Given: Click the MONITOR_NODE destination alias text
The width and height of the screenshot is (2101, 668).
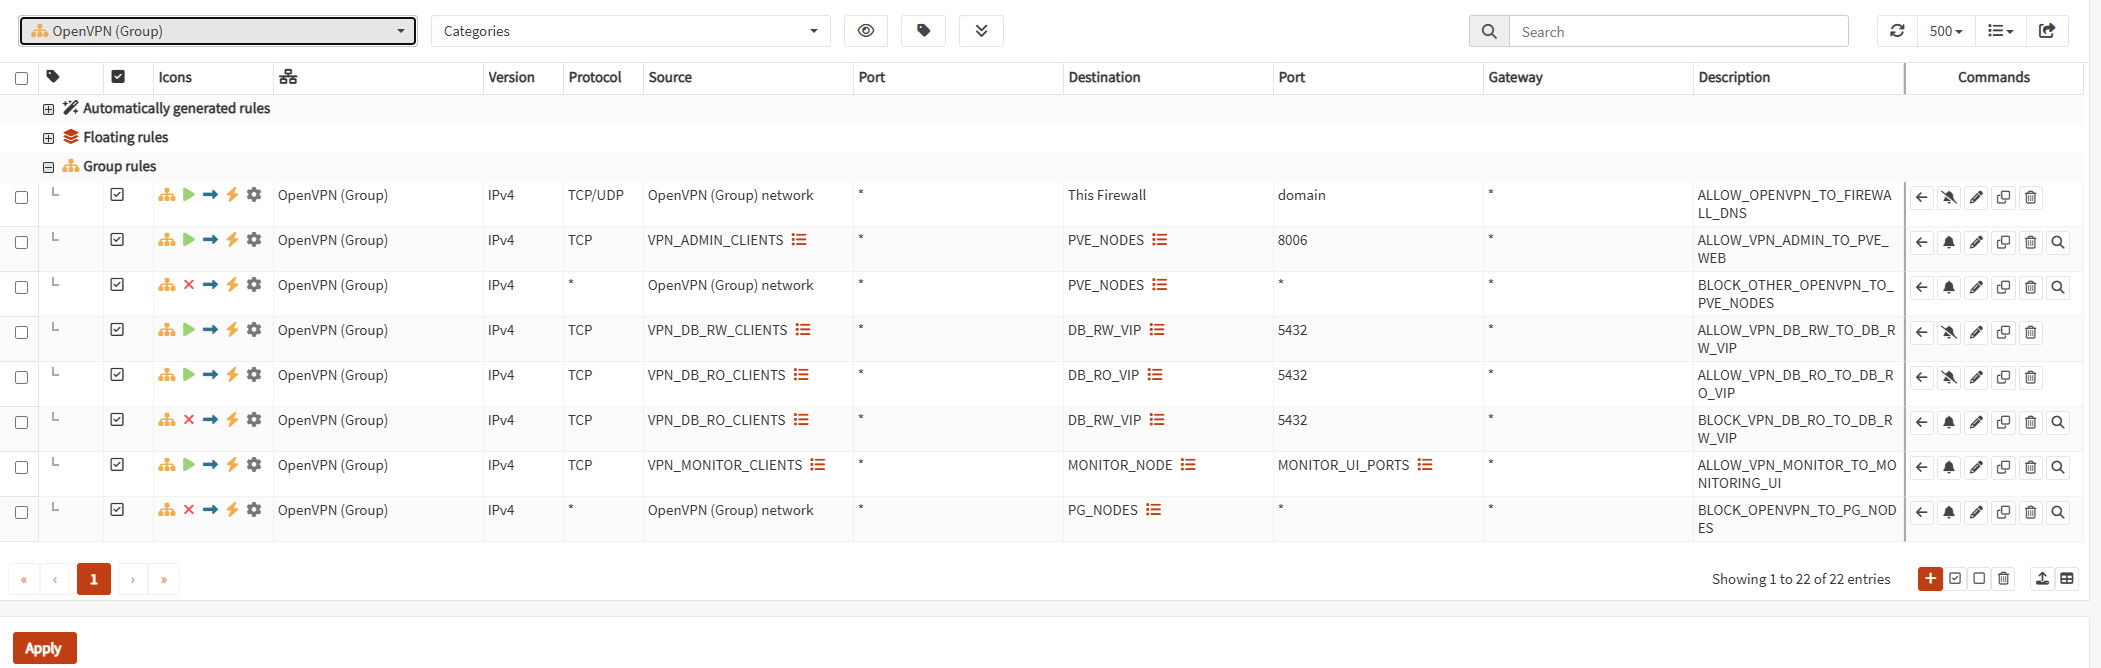Looking at the screenshot, I should point(1120,465).
